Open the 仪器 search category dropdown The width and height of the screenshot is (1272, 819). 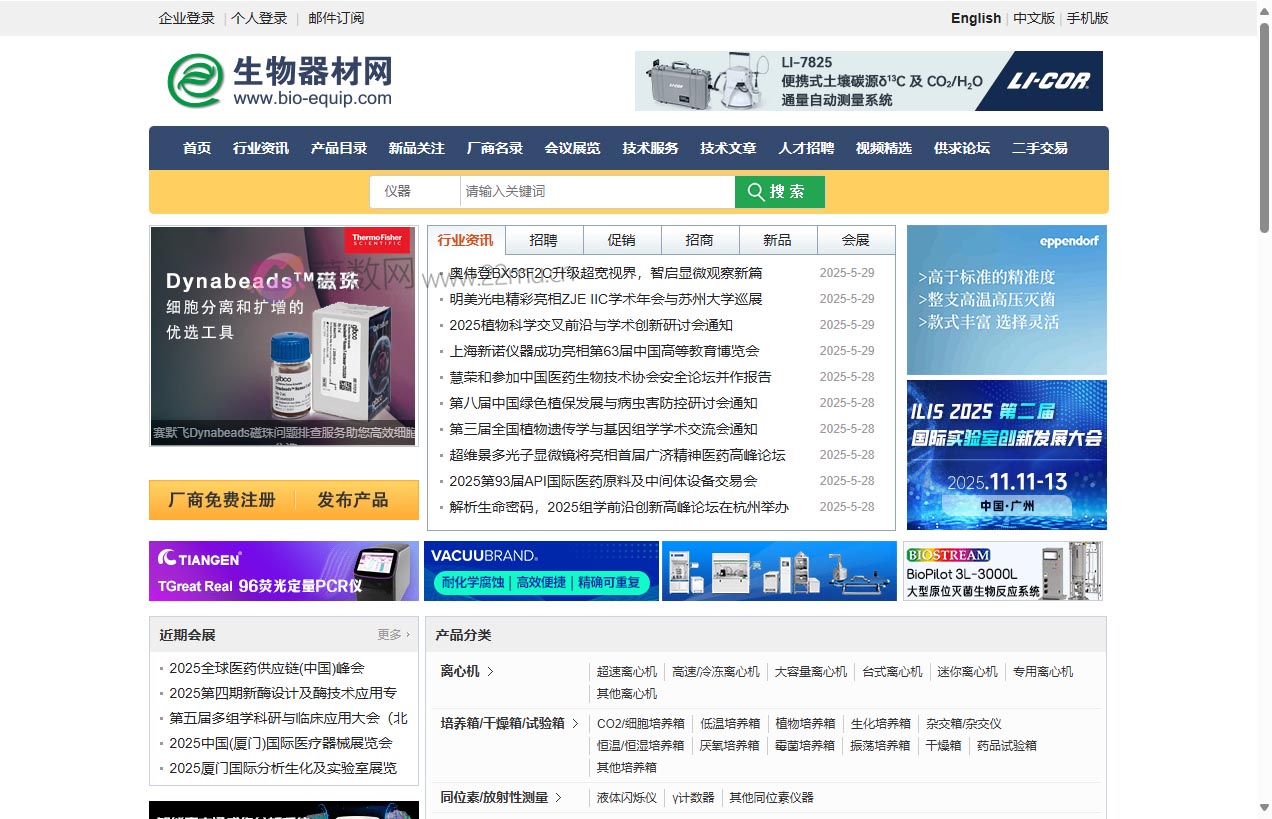click(x=413, y=191)
